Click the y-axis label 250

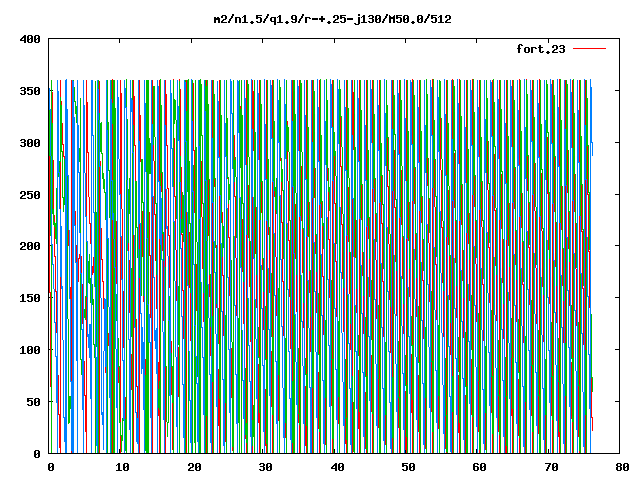coord(30,195)
